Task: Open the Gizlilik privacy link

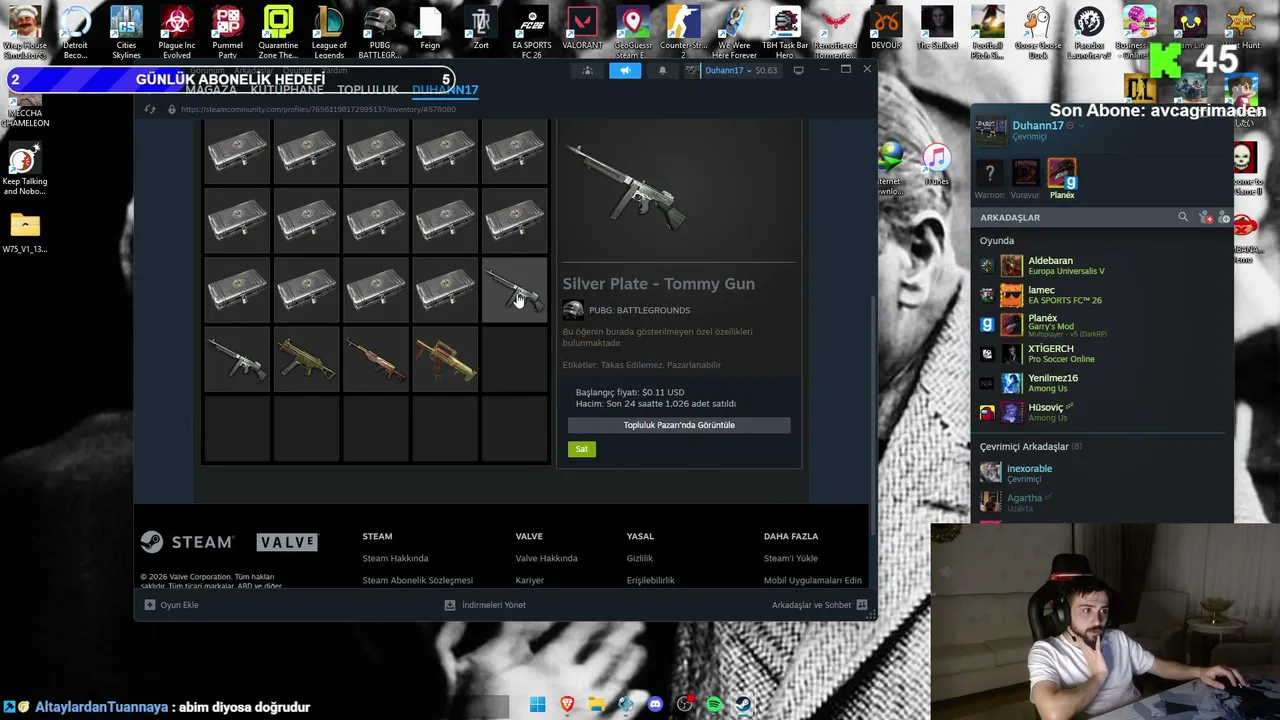Action: [x=639, y=558]
